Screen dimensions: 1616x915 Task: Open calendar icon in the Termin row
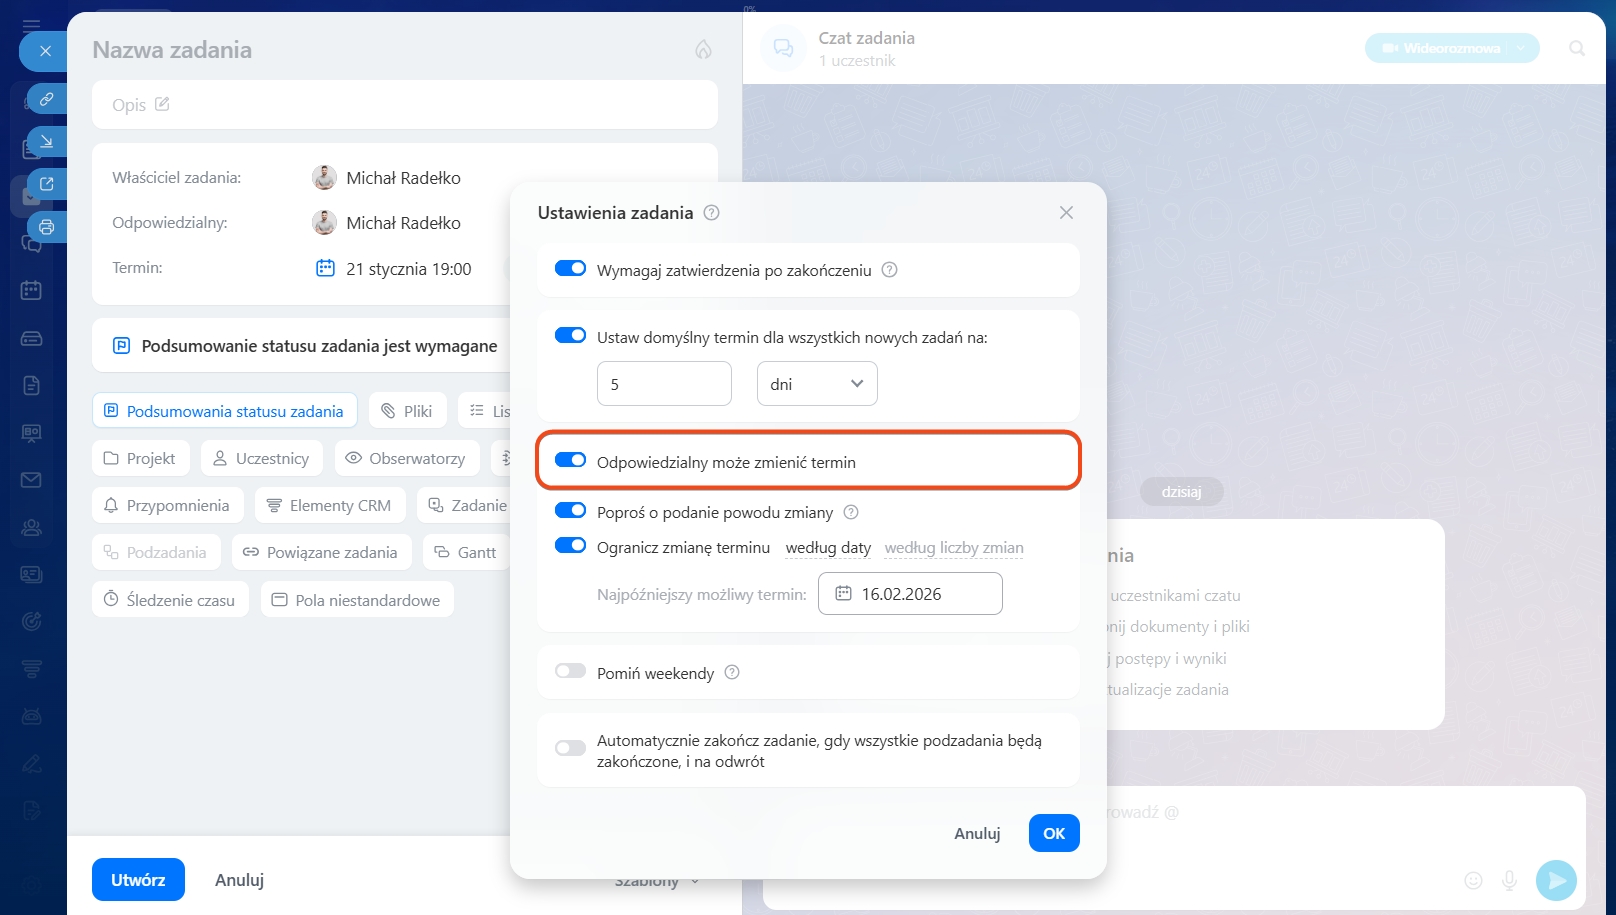pos(325,268)
